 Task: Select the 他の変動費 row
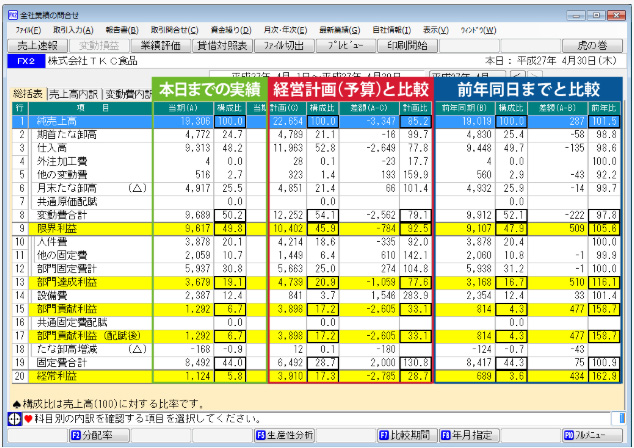coord(317,175)
